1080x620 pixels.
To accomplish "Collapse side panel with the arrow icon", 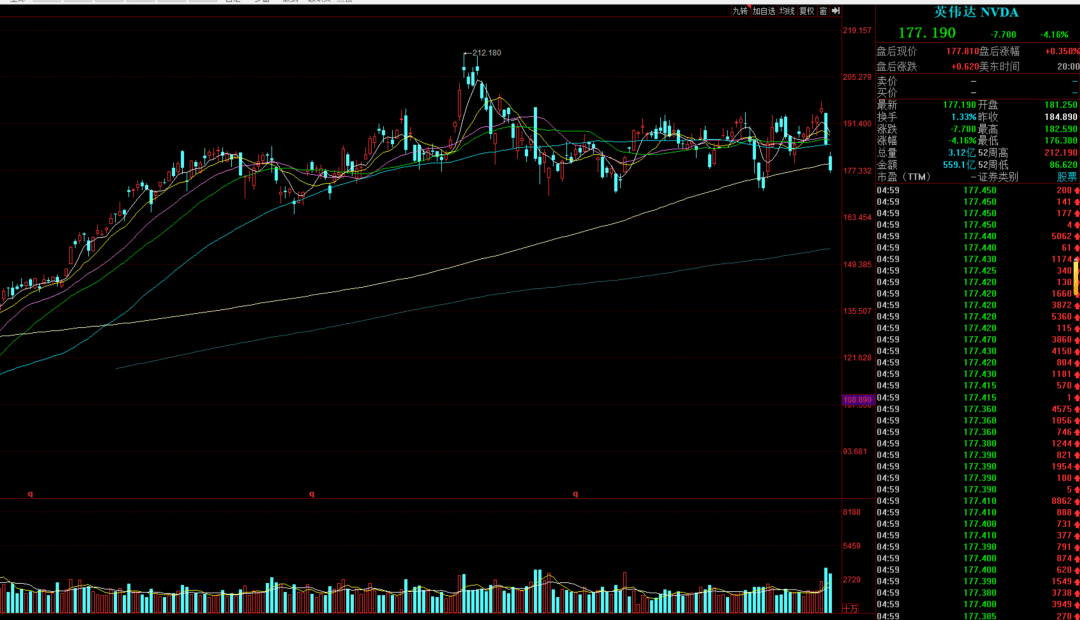I will click(835, 11).
